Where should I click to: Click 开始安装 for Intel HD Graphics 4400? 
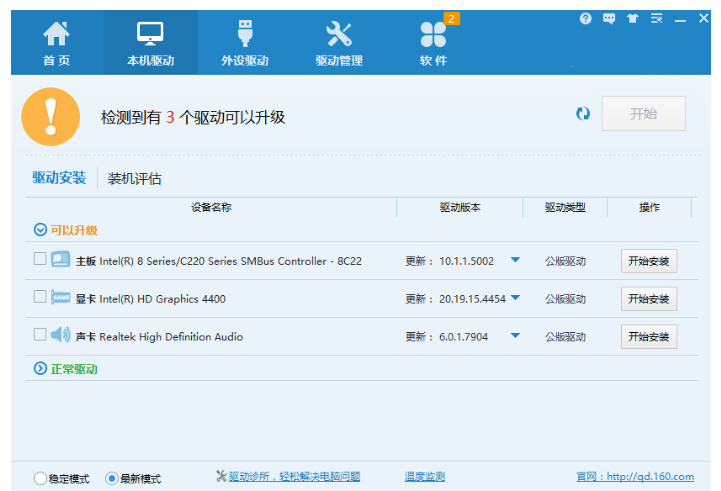(648, 299)
